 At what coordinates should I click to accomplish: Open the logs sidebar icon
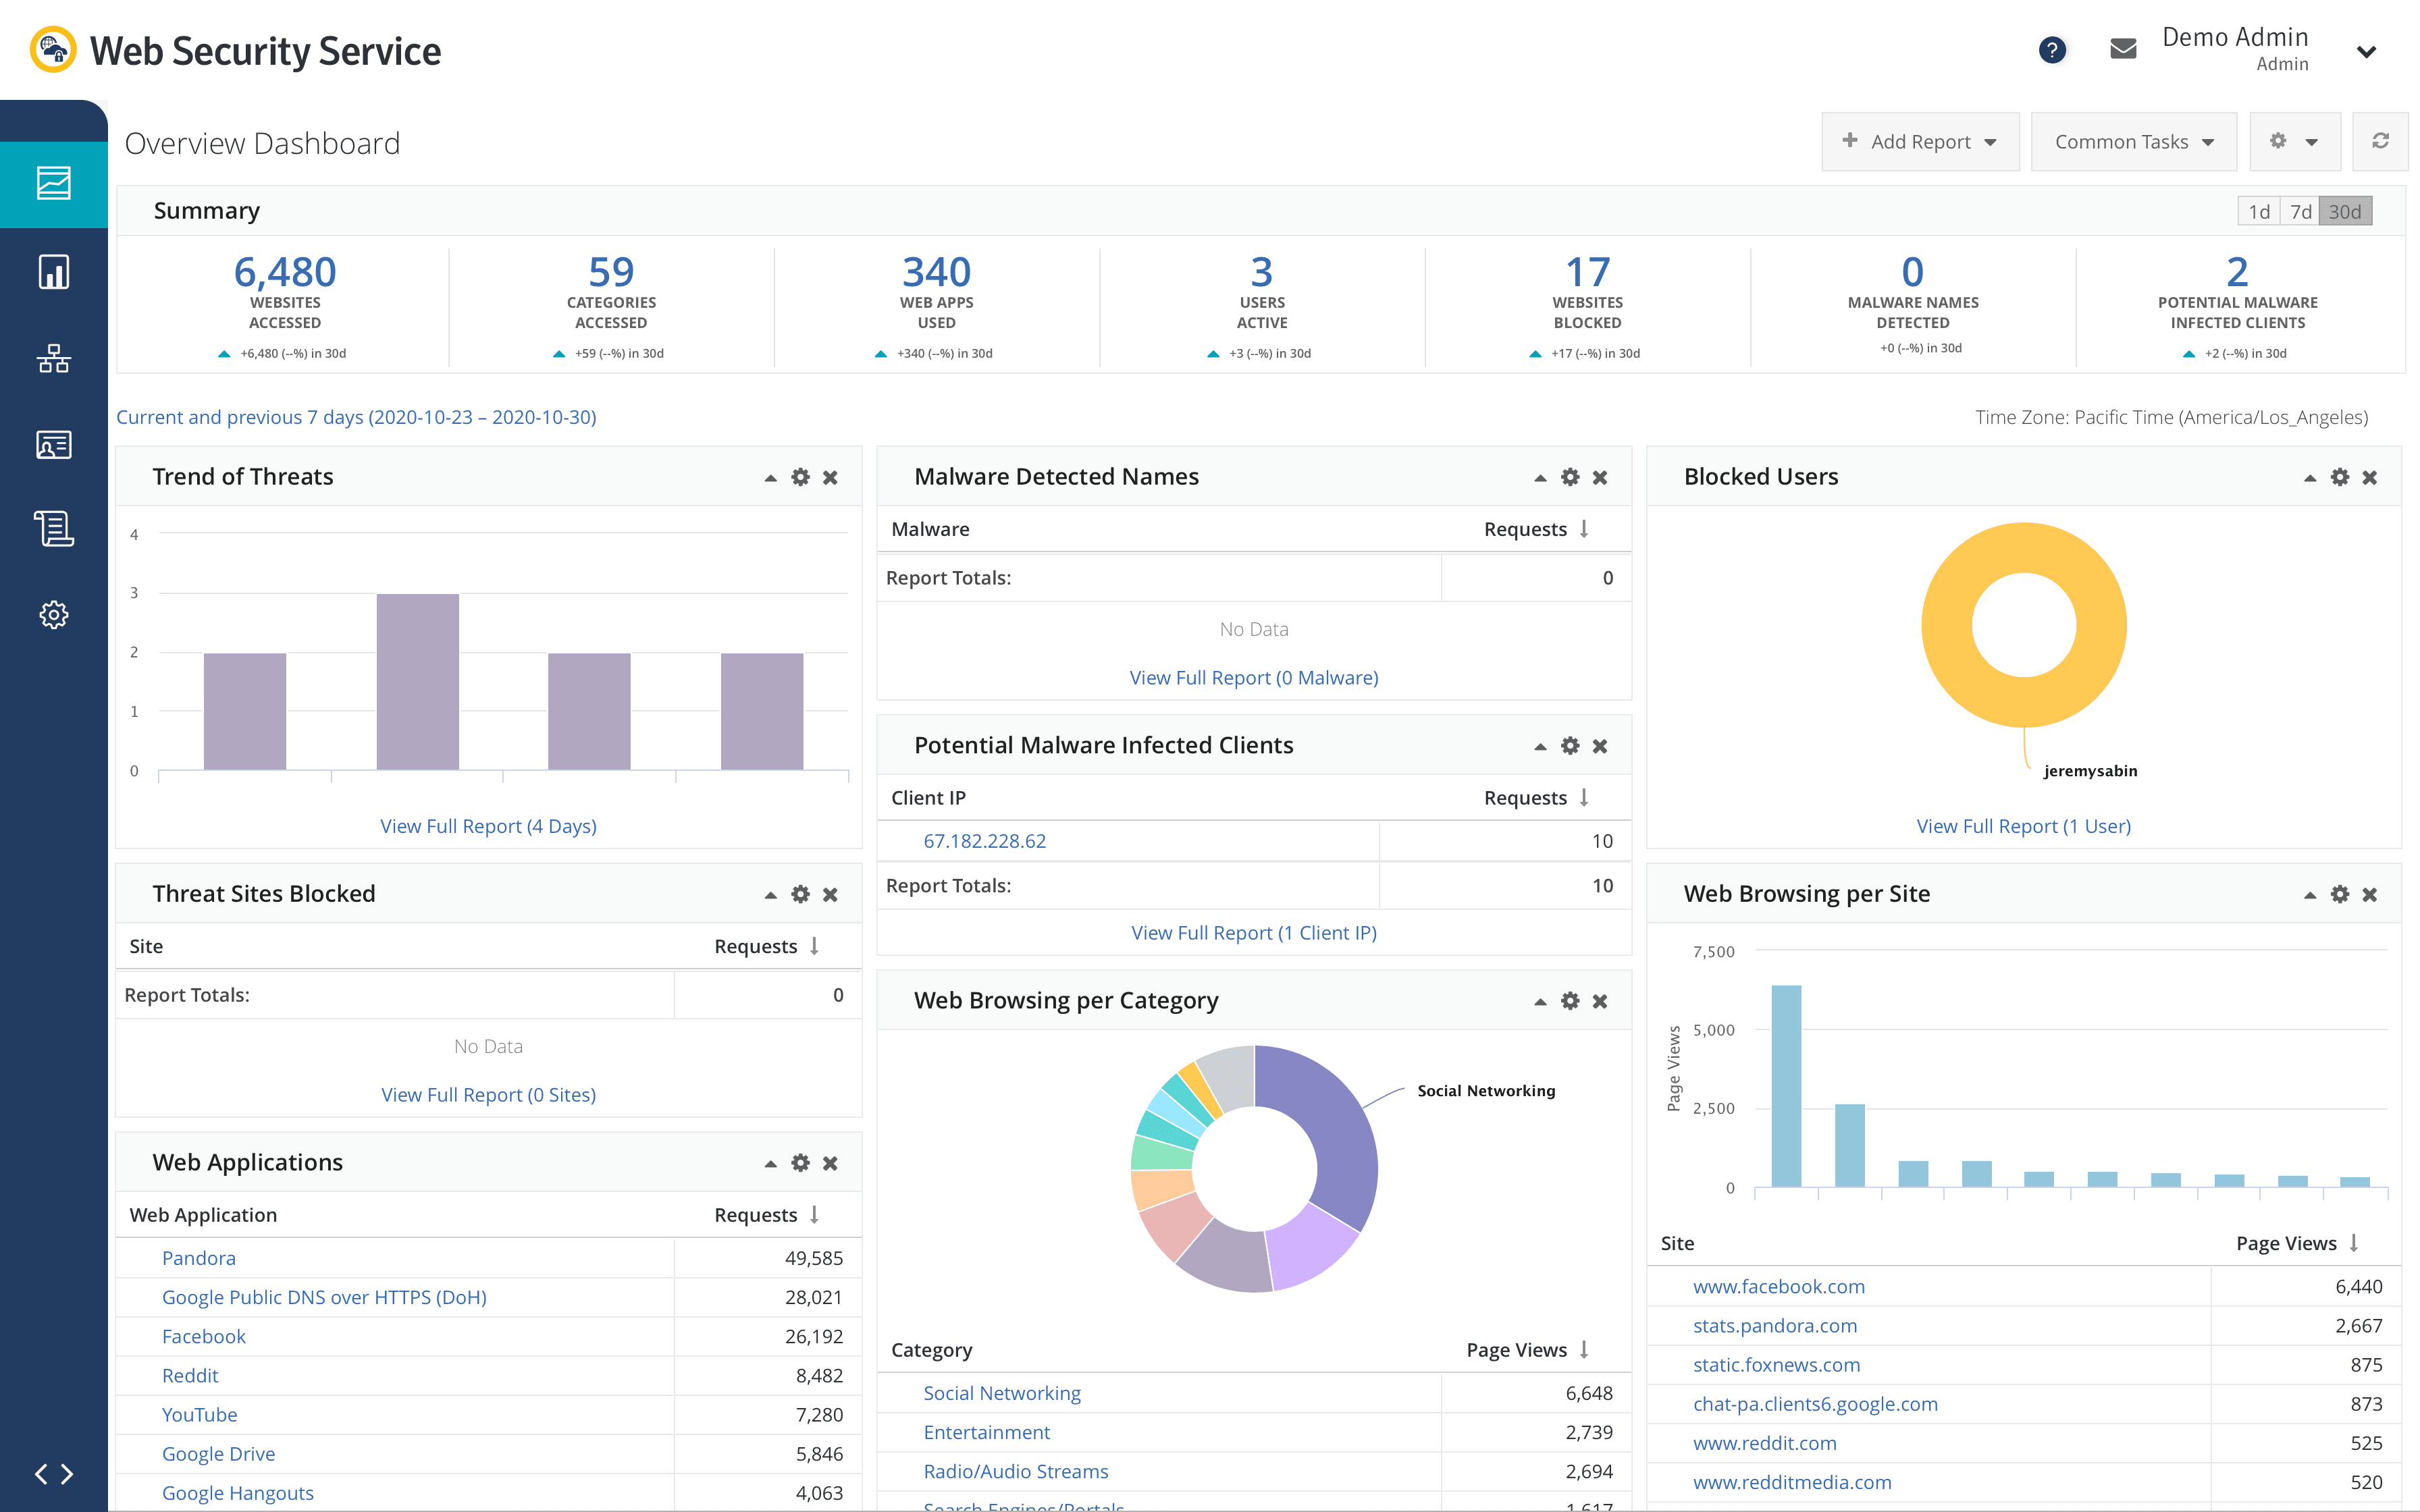[x=53, y=529]
